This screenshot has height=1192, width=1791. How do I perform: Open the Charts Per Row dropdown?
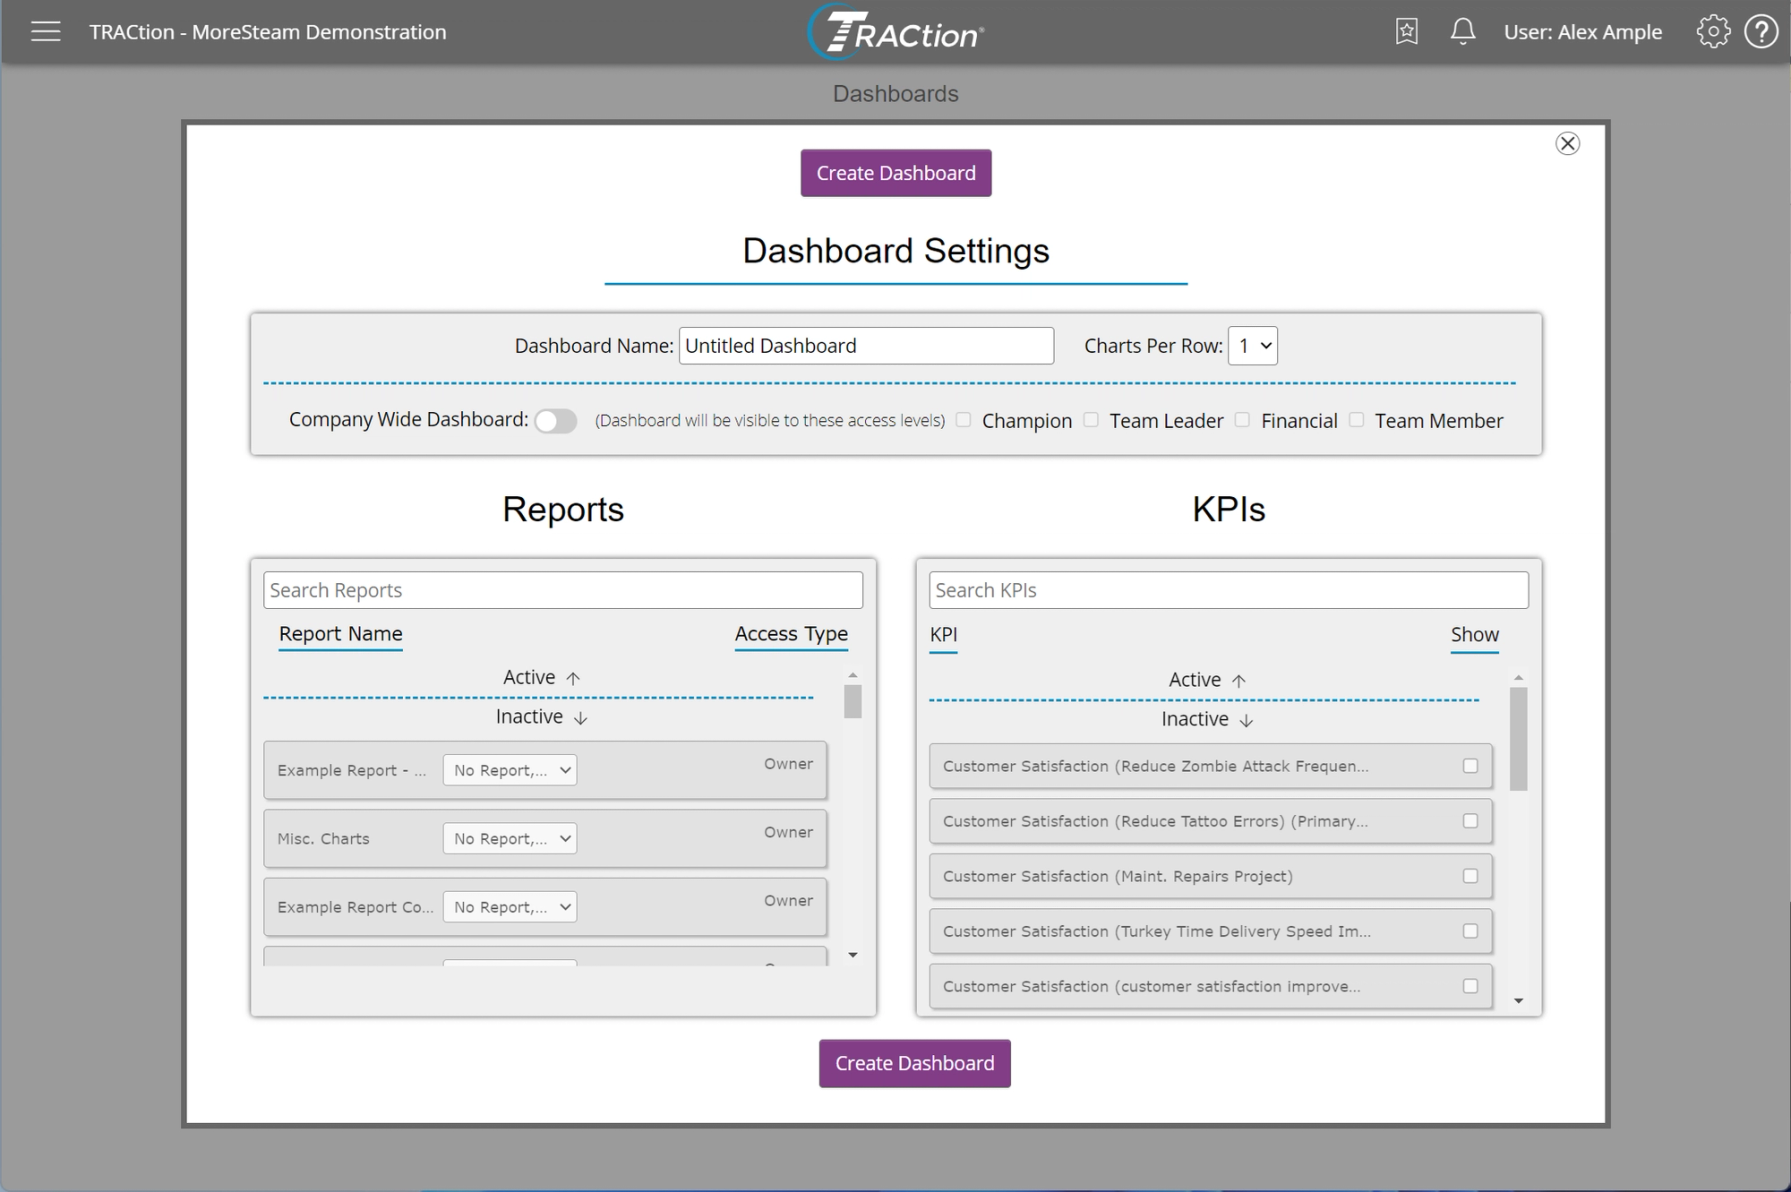pos(1252,346)
